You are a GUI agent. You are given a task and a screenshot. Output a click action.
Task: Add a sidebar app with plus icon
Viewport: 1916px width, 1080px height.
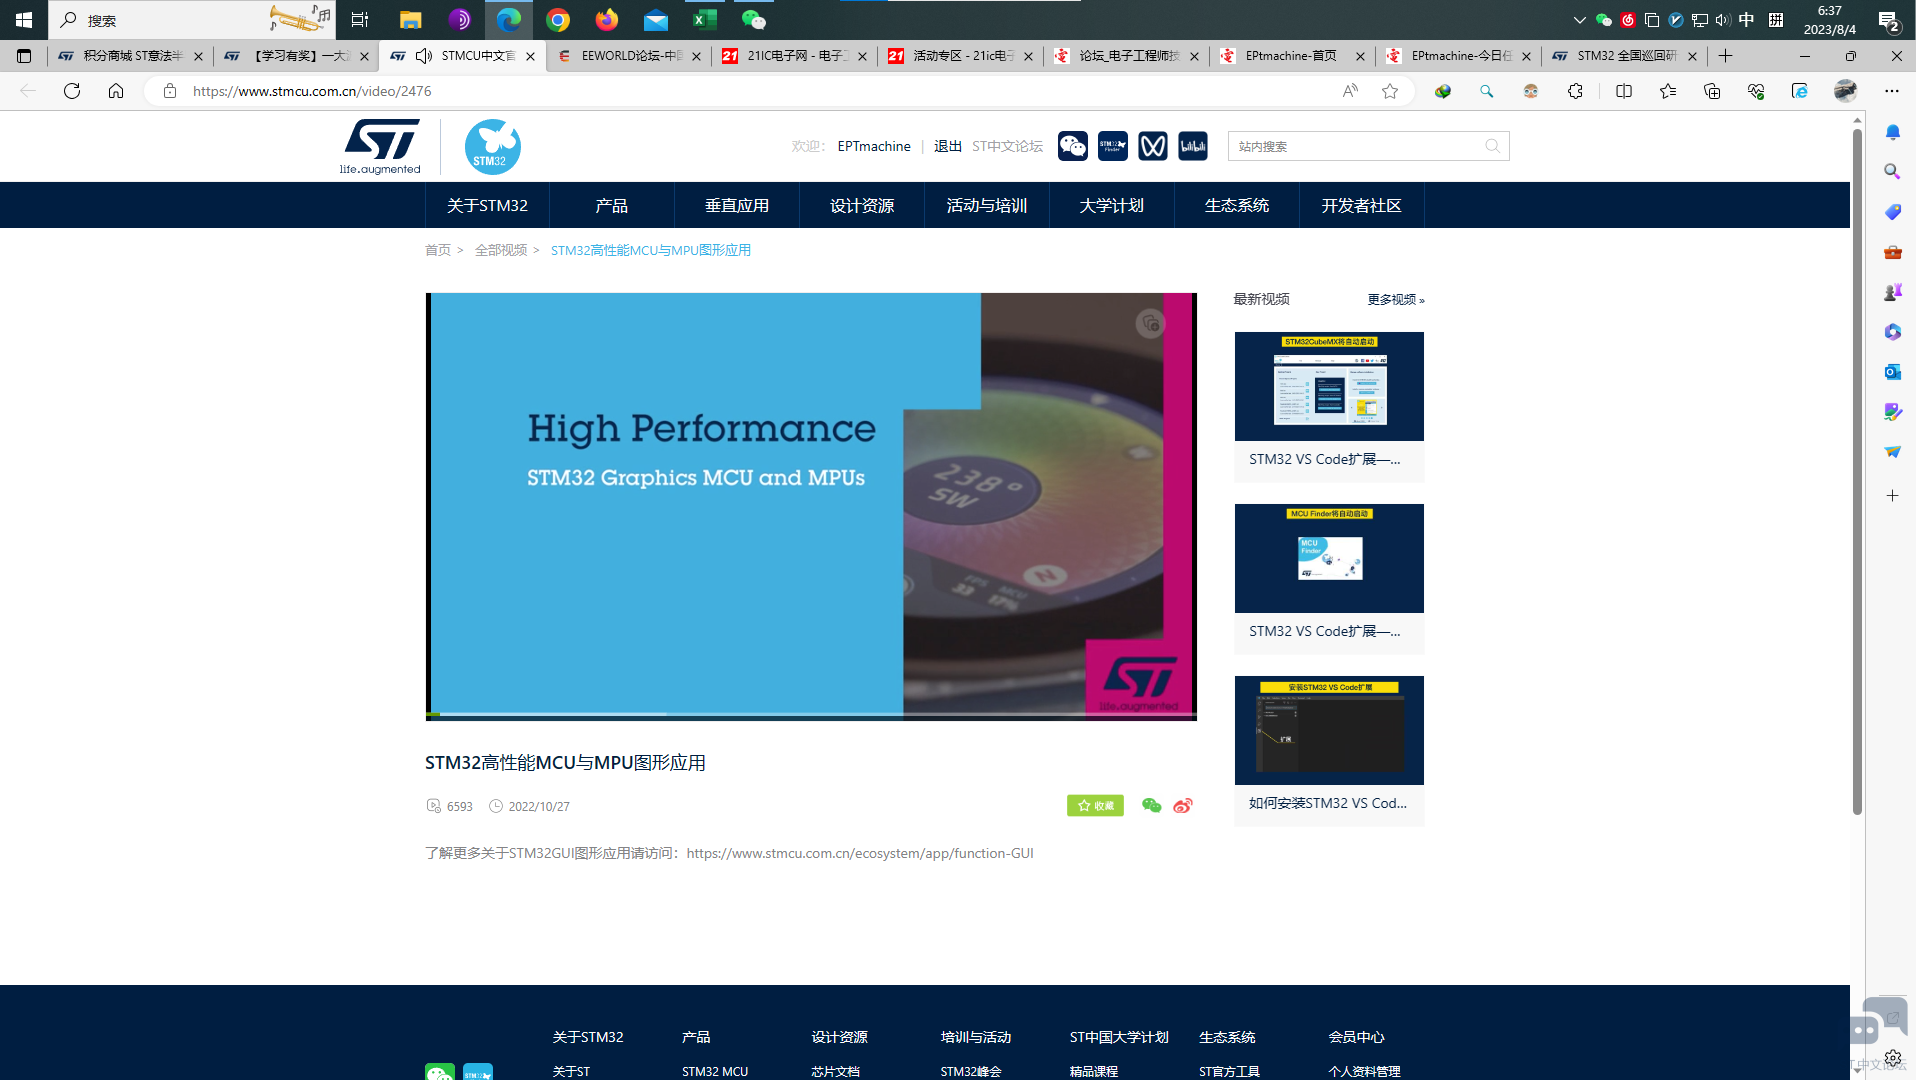click(x=1892, y=496)
